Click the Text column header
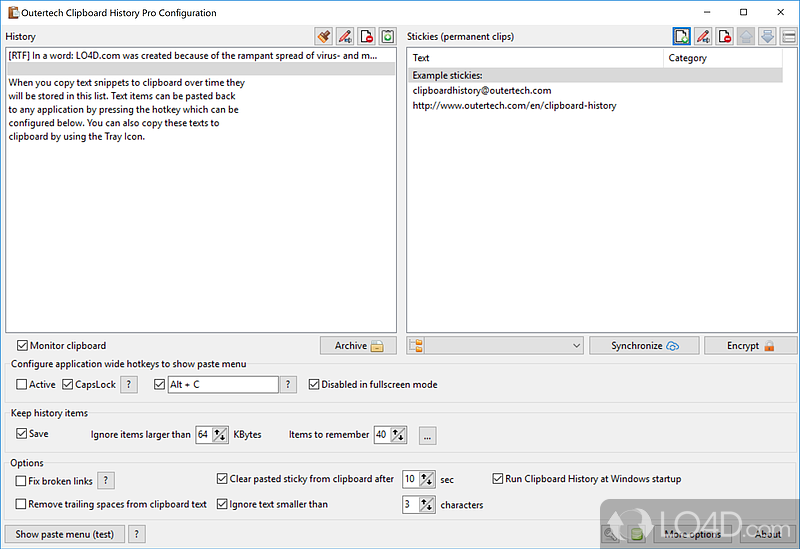 pyautogui.click(x=536, y=58)
